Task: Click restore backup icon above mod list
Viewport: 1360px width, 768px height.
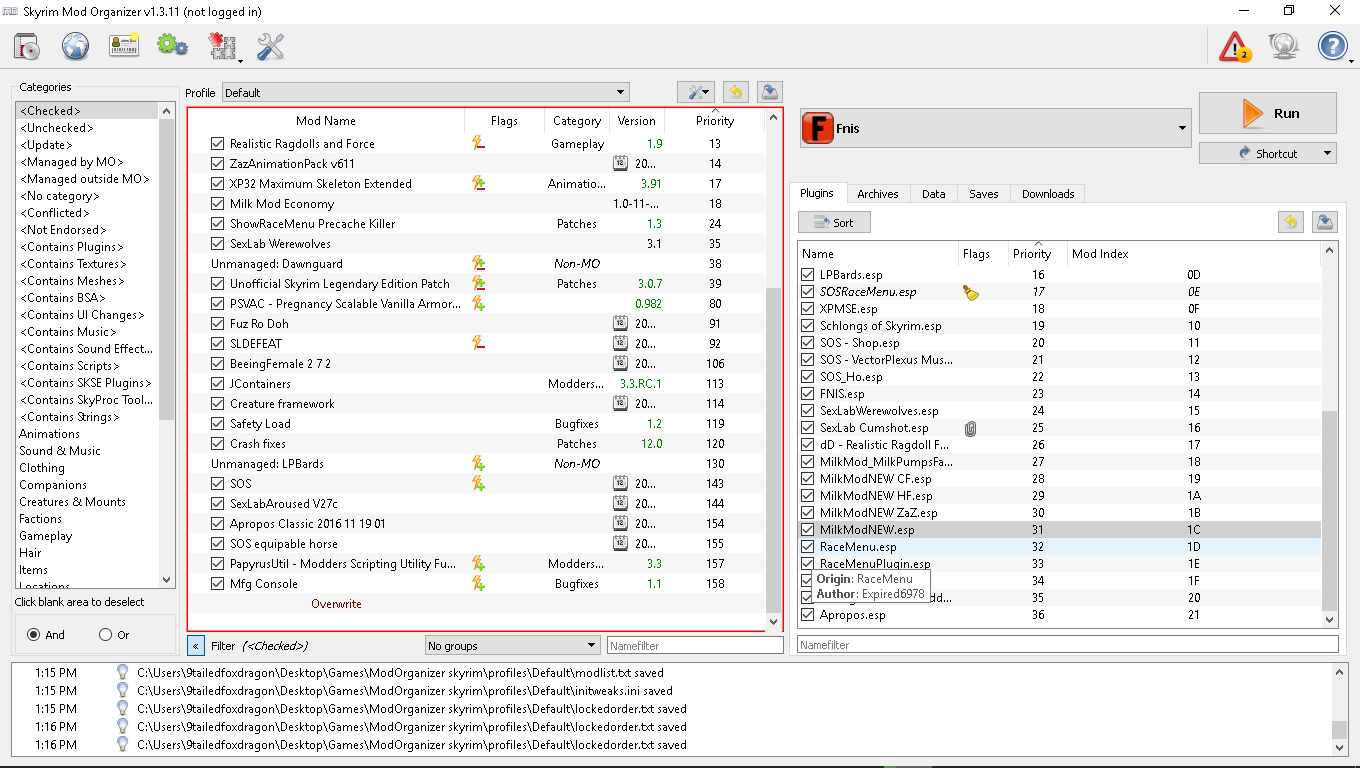Action: tap(735, 92)
